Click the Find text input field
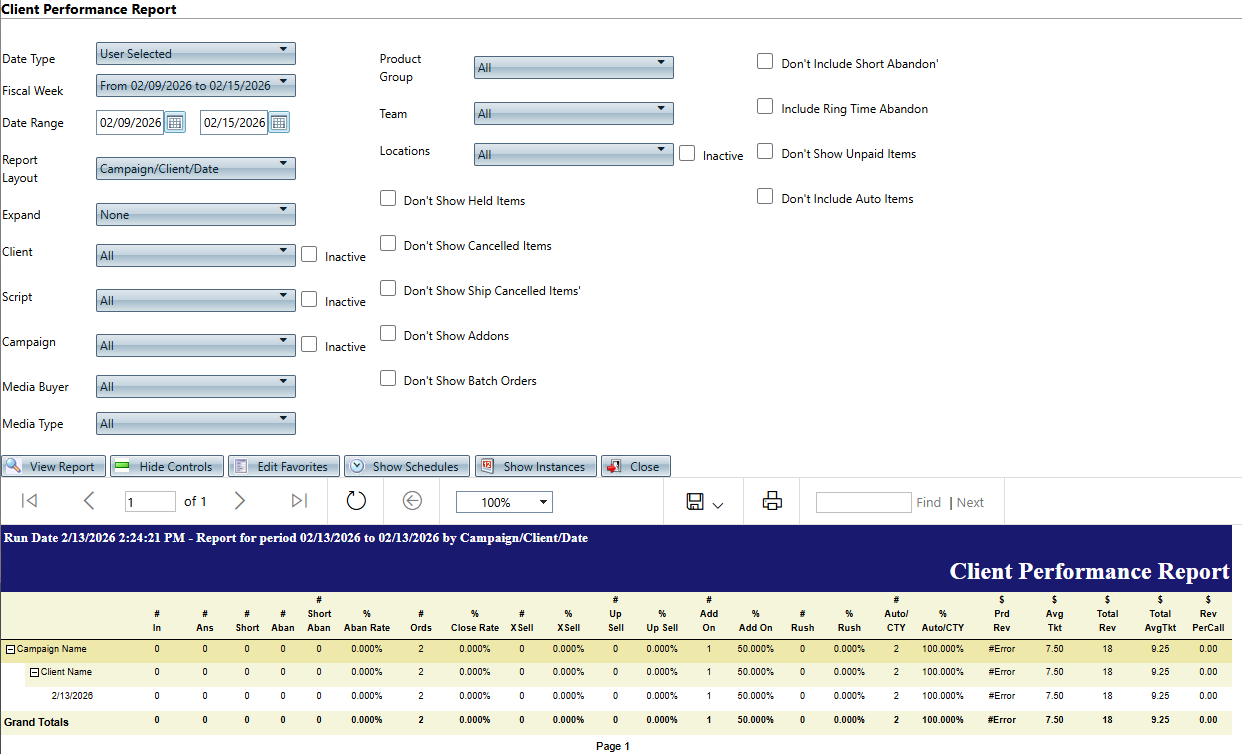Viewport: 1242px width, 754px height. point(863,502)
